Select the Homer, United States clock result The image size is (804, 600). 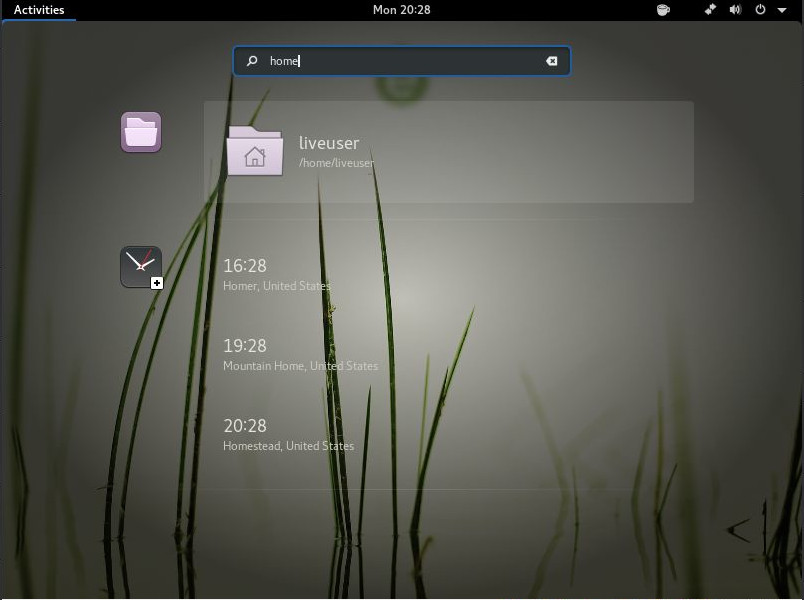(277, 286)
